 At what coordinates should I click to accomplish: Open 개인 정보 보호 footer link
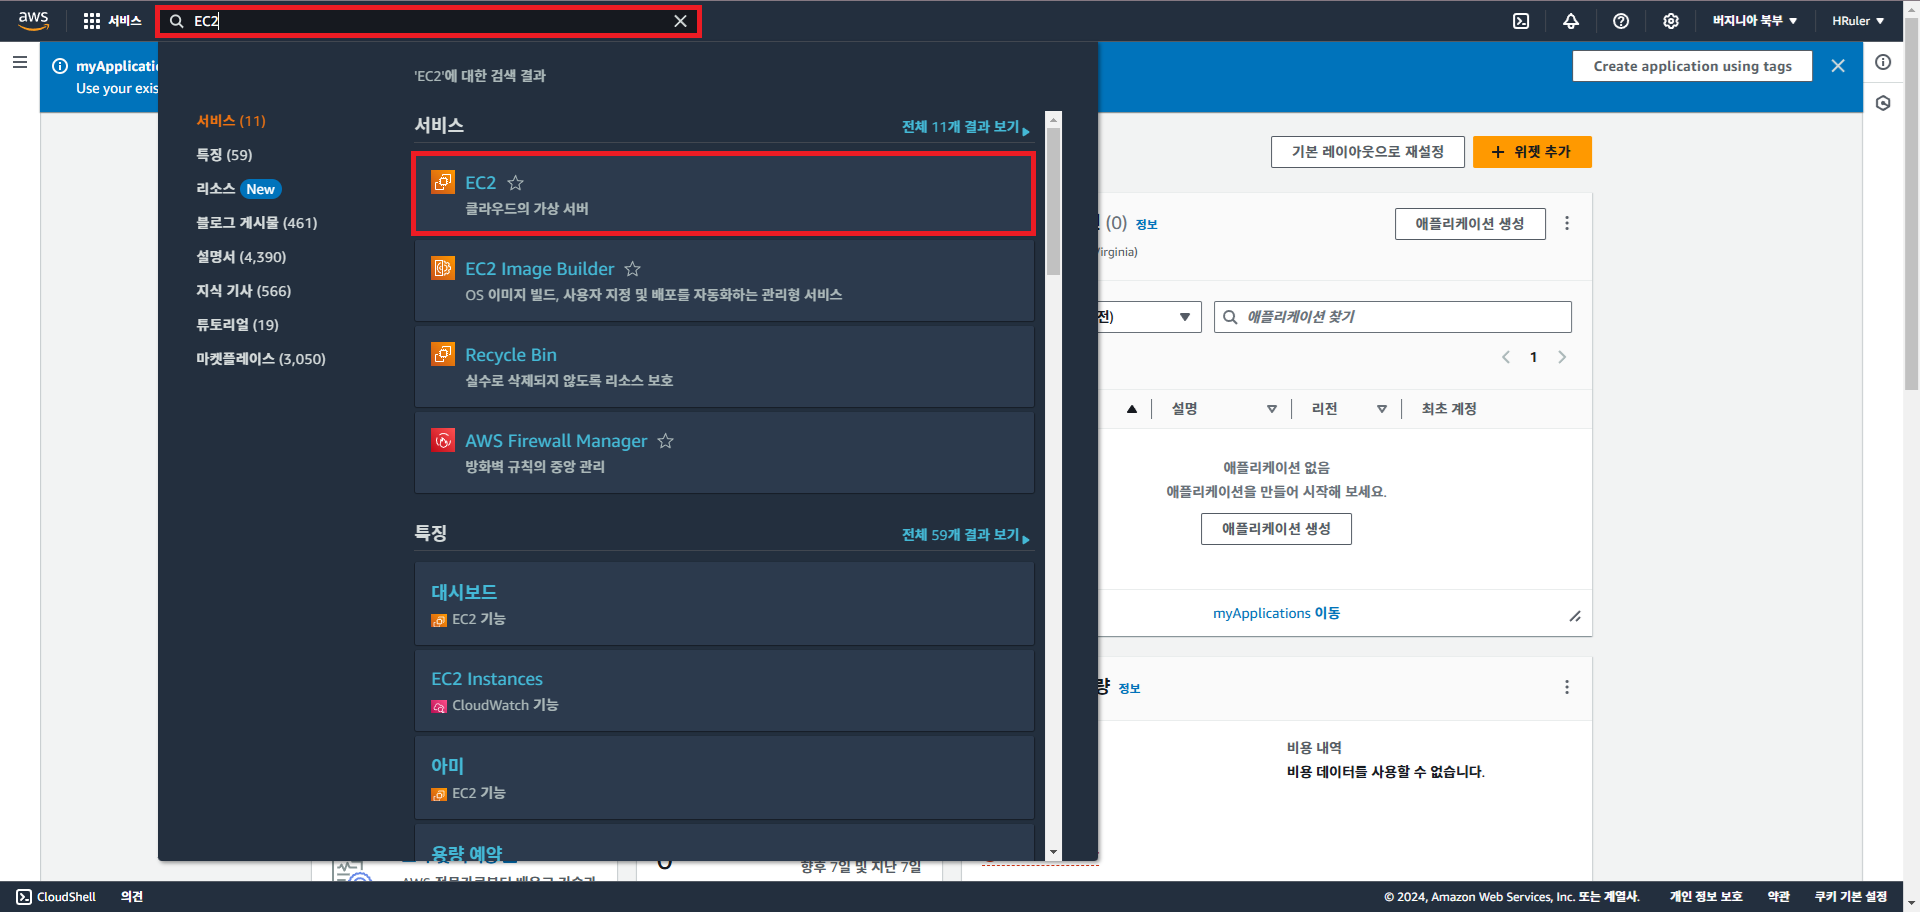1706,897
